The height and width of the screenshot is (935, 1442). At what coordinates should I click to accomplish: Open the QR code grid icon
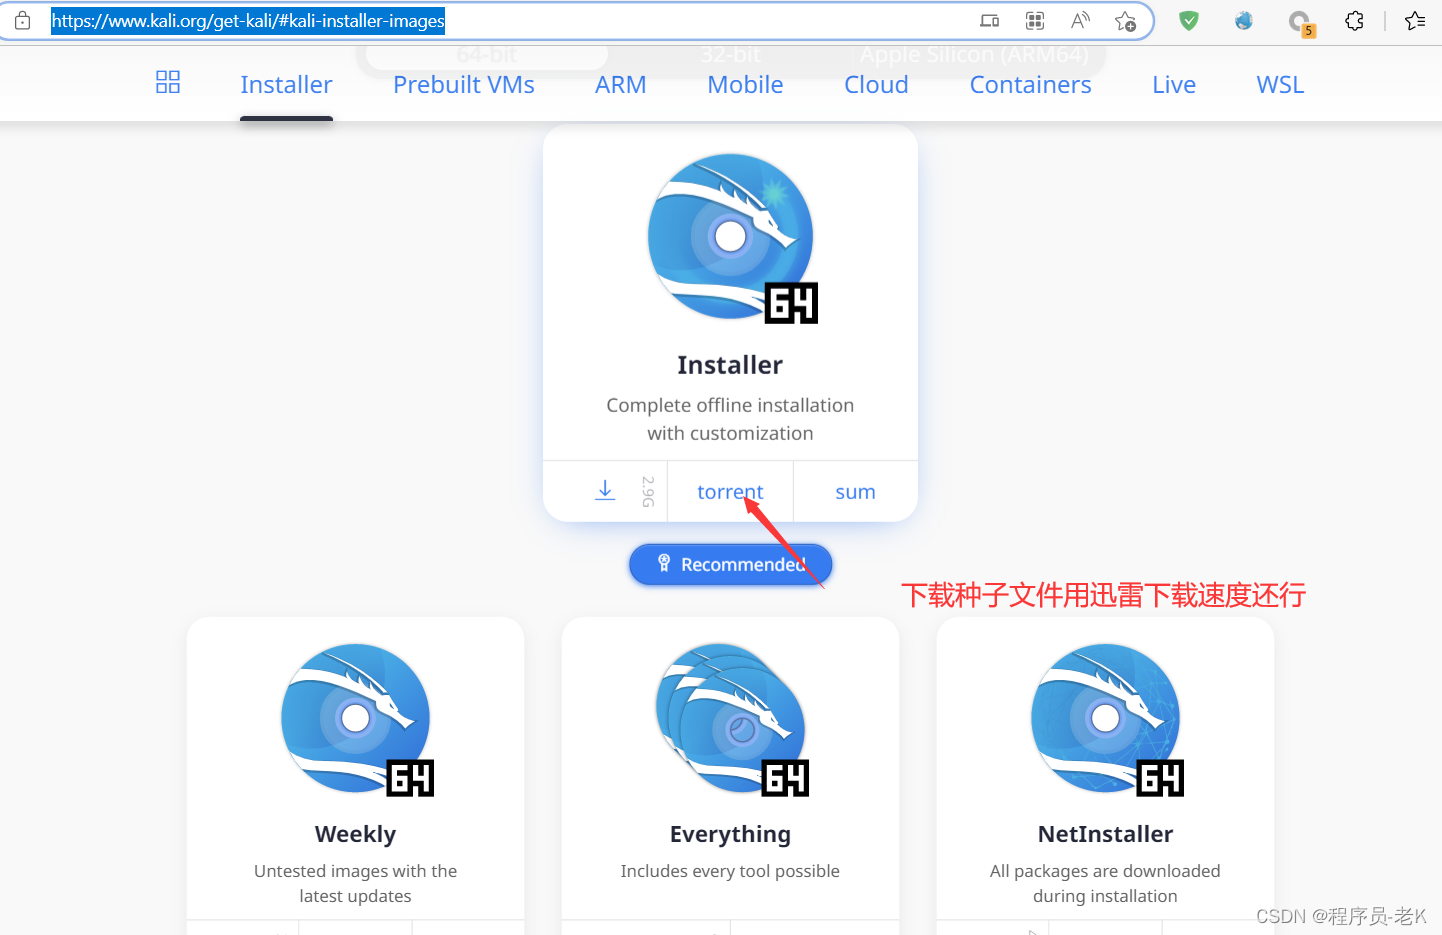click(1035, 20)
